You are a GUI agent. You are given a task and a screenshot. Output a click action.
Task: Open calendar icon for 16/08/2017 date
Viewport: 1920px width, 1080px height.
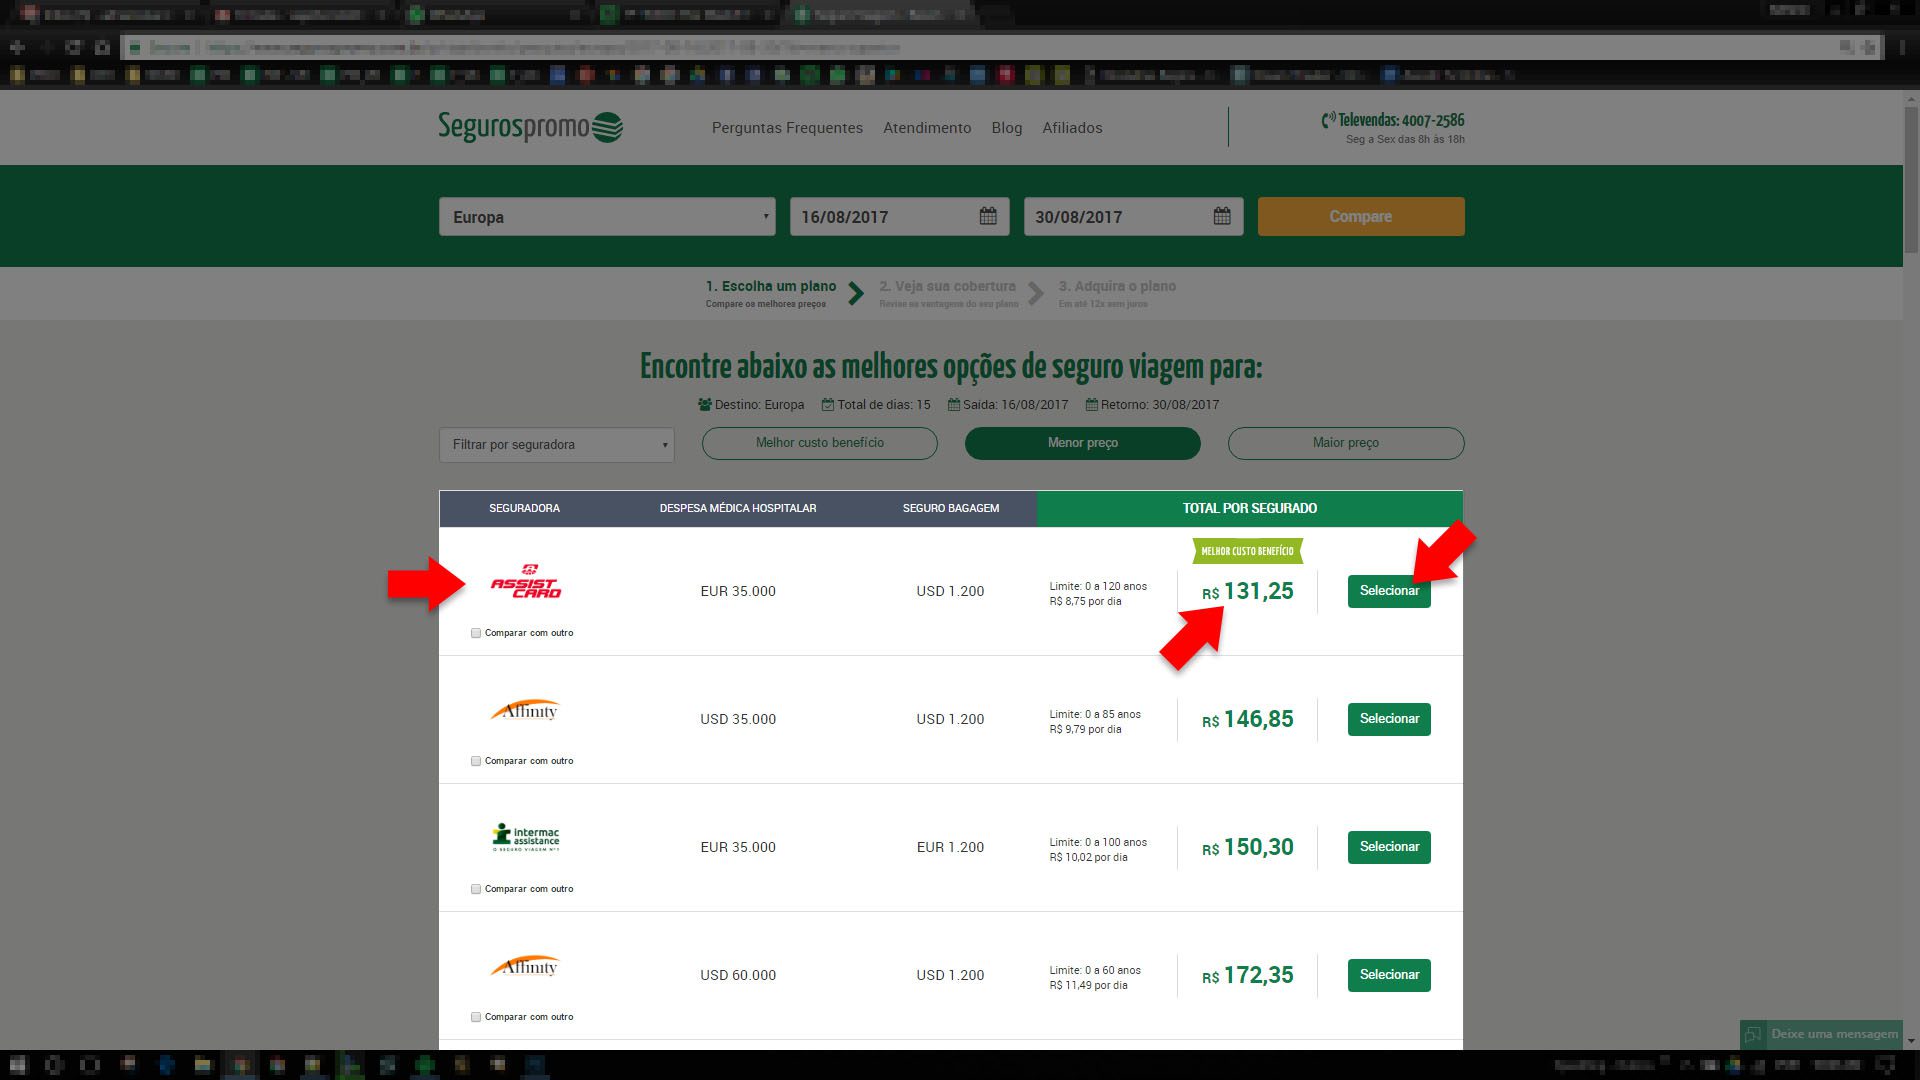[x=988, y=216]
